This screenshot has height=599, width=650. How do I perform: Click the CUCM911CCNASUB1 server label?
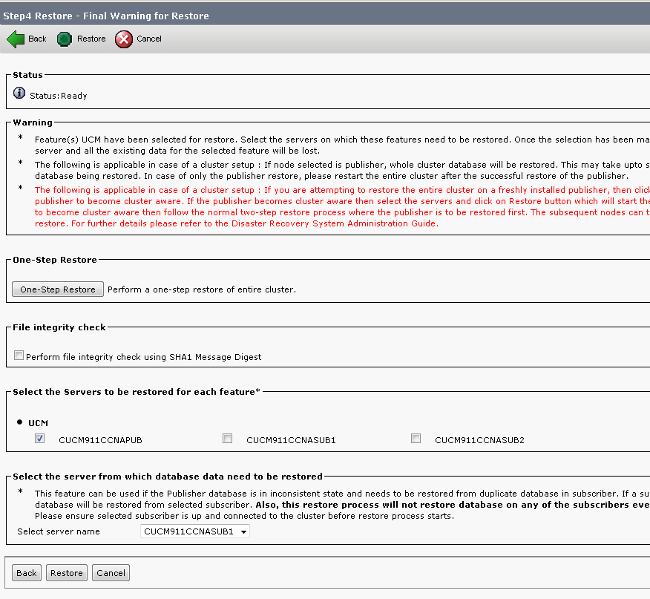[x=291, y=440]
